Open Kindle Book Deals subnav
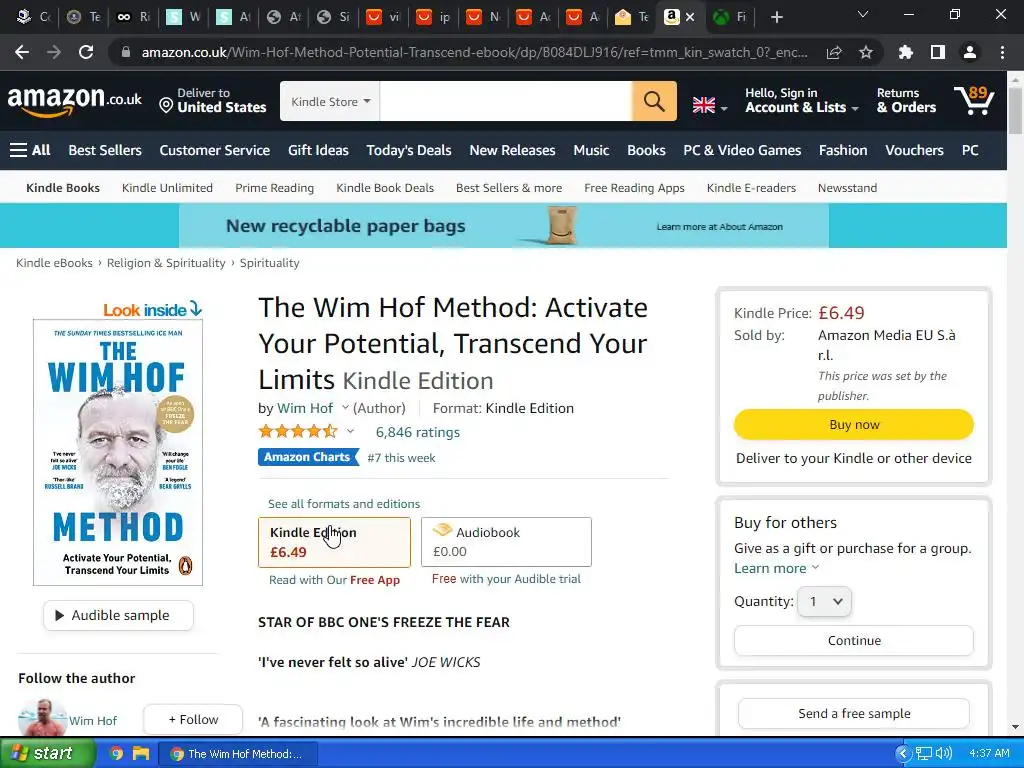1024x768 pixels. (385, 188)
